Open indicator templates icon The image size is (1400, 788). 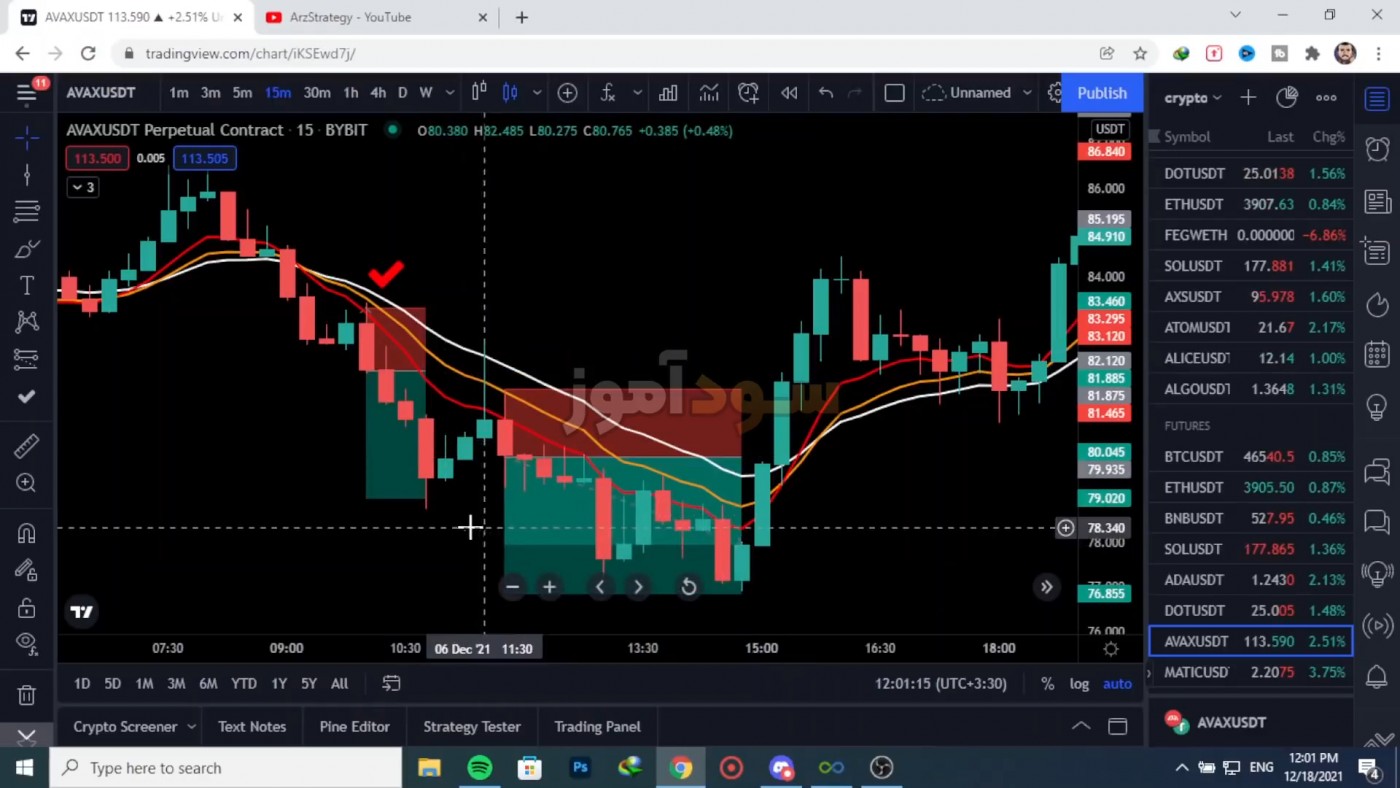coord(709,93)
